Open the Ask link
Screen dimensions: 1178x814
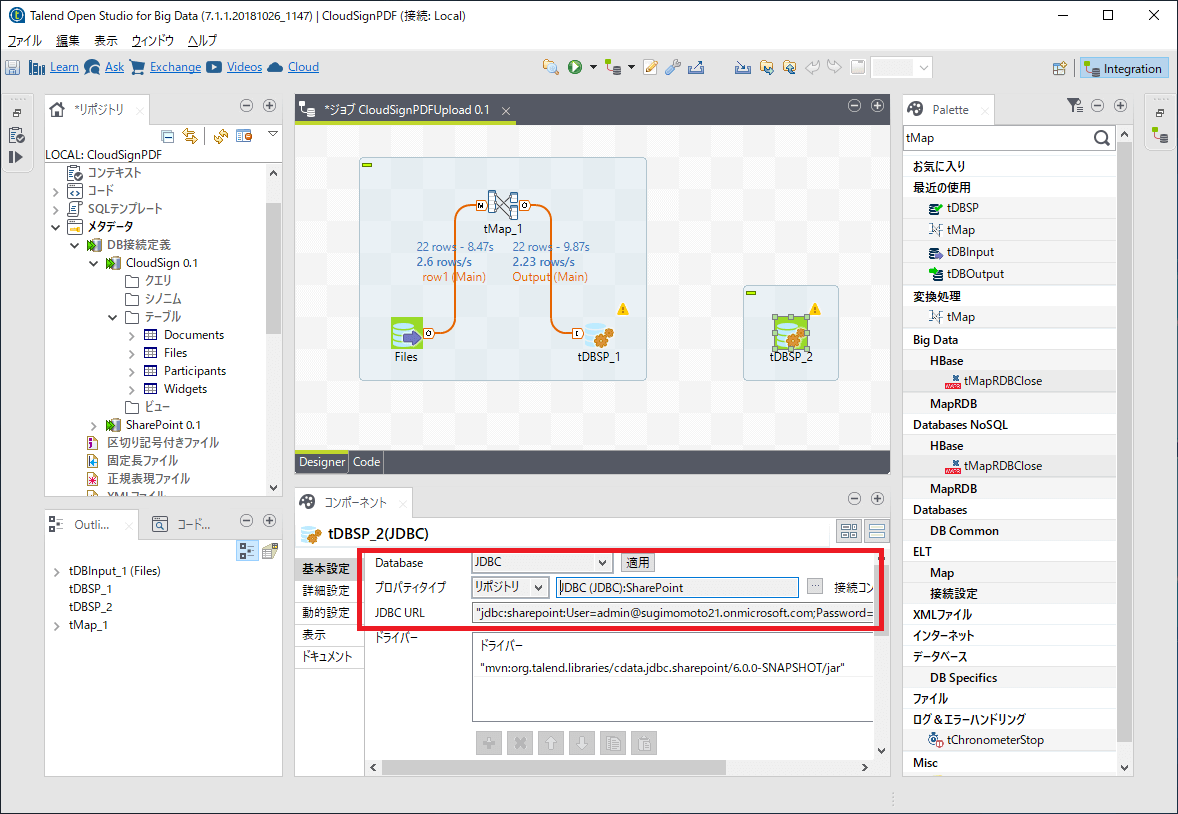[114, 67]
